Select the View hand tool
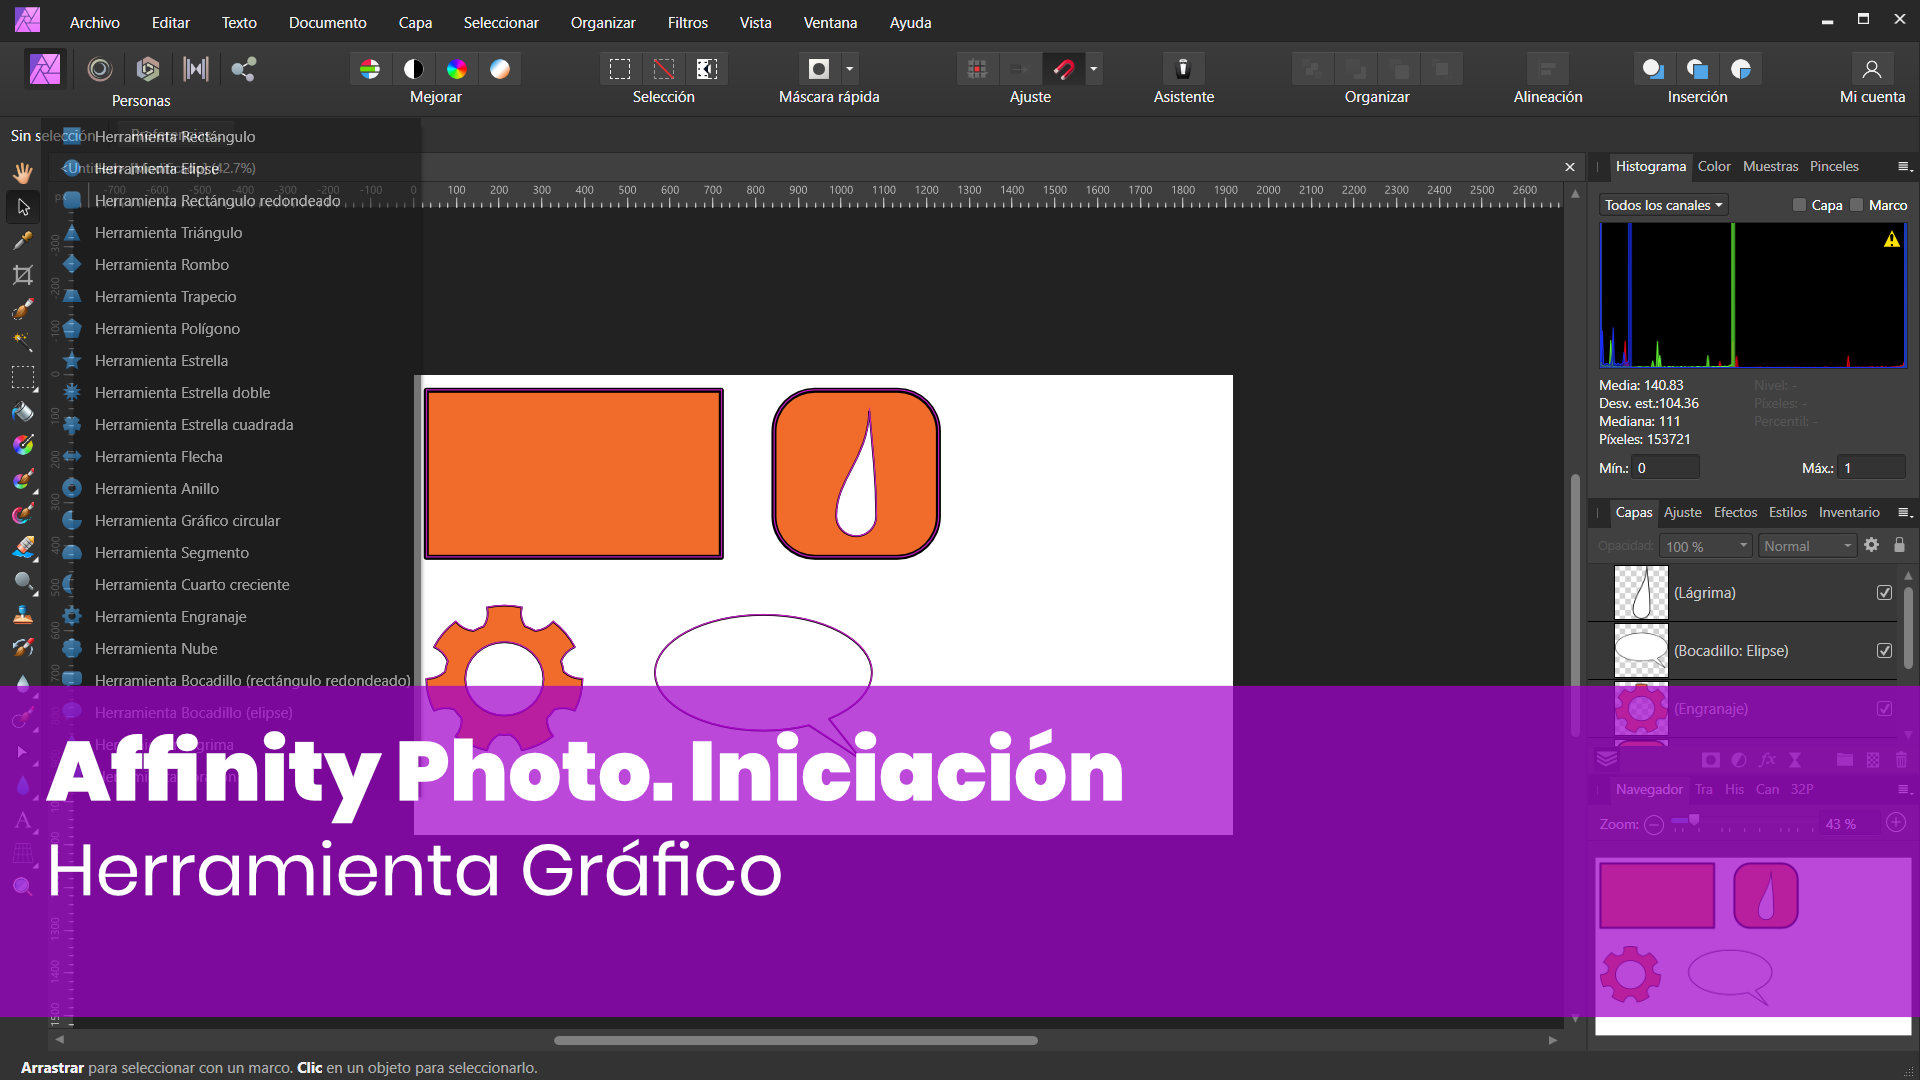This screenshot has height=1080, width=1920. pyautogui.click(x=23, y=173)
